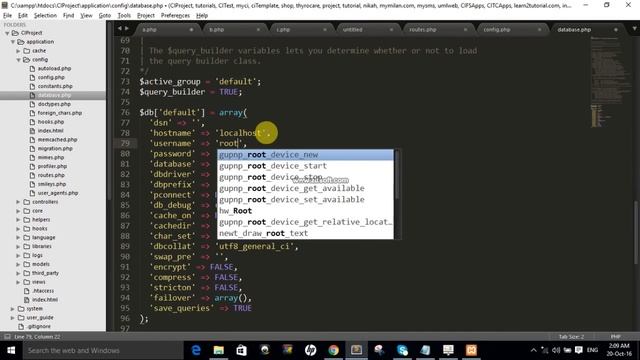The width and height of the screenshot is (640, 360).
Task: Expand the models folder
Action: tap(18, 264)
